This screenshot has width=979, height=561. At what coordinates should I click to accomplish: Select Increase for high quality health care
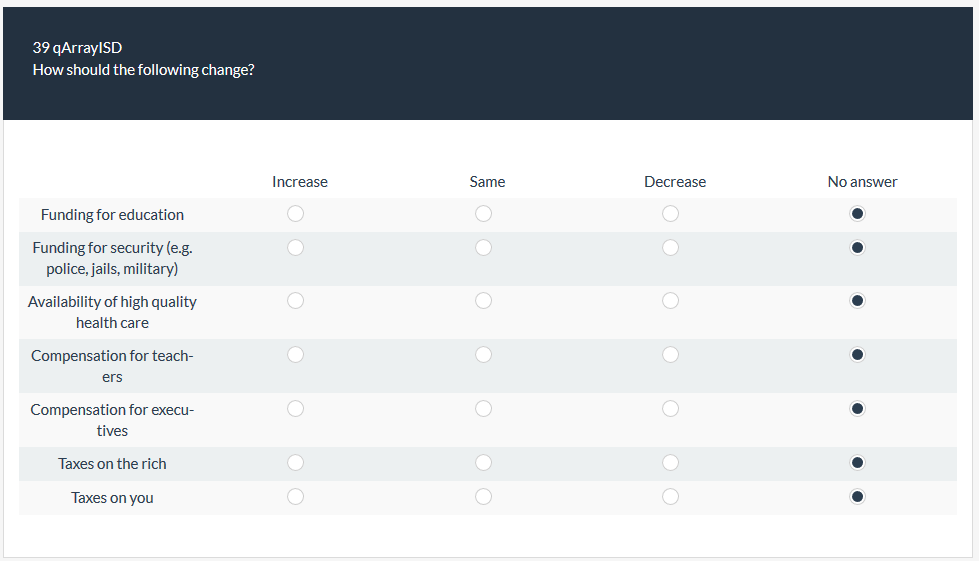click(x=295, y=301)
